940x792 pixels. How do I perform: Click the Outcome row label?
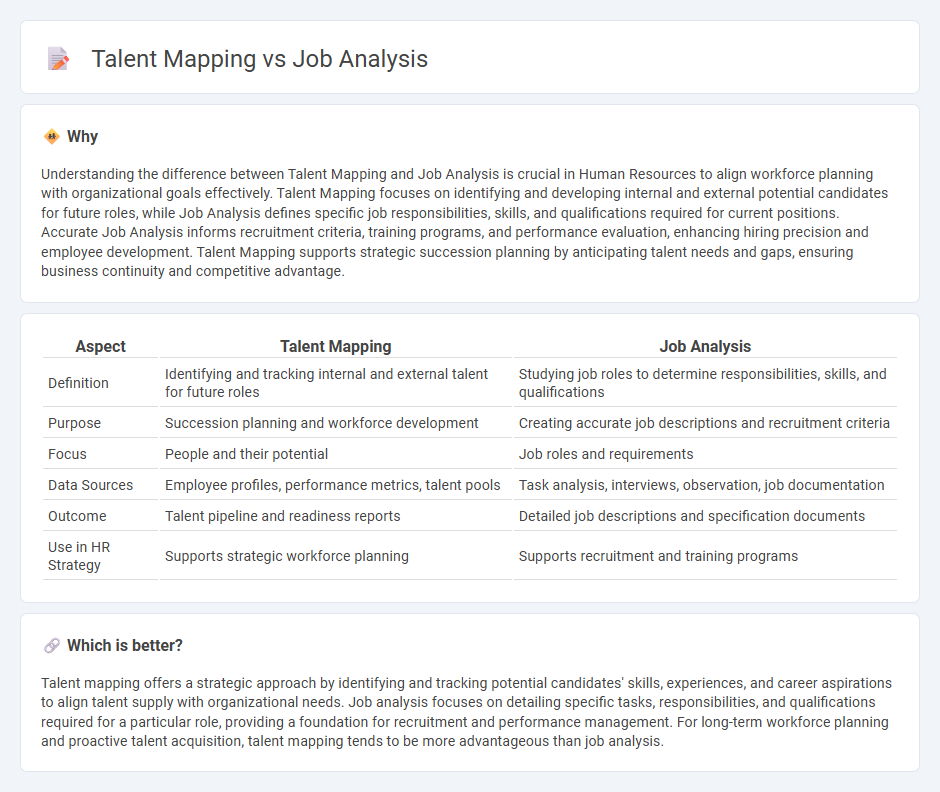(77, 516)
